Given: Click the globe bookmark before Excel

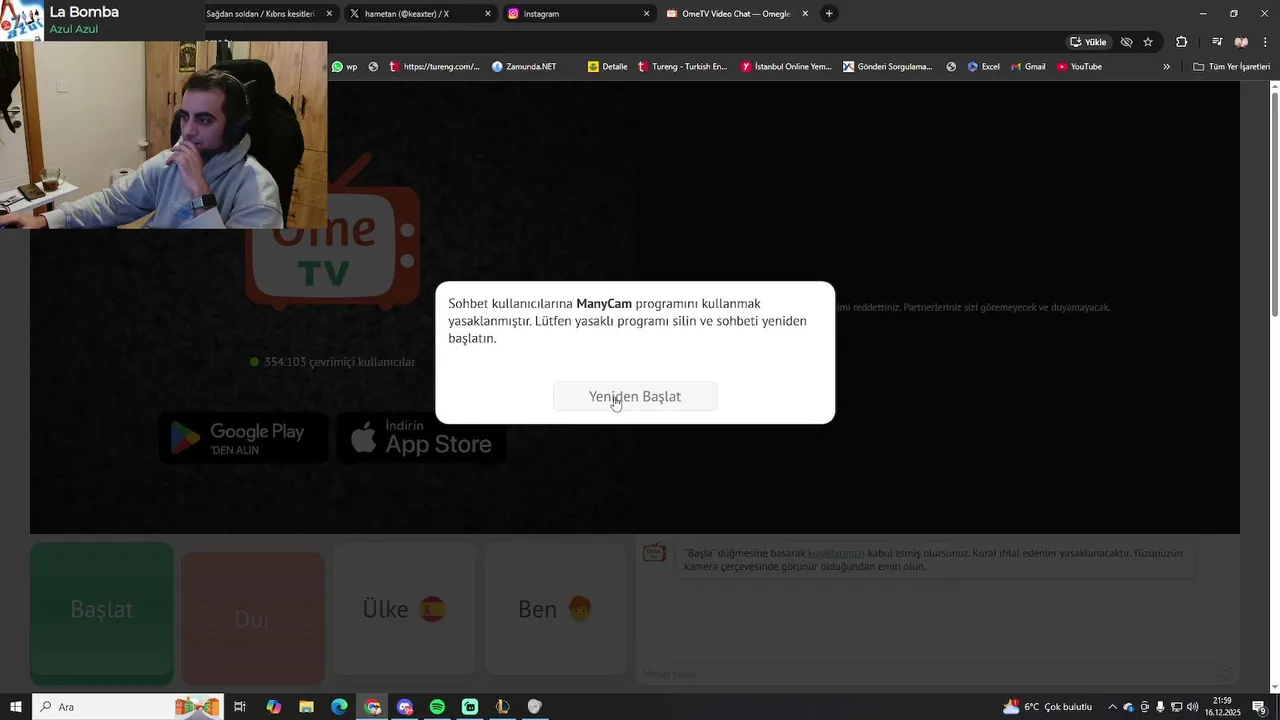Looking at the screenshot, I should pos(951,67).
